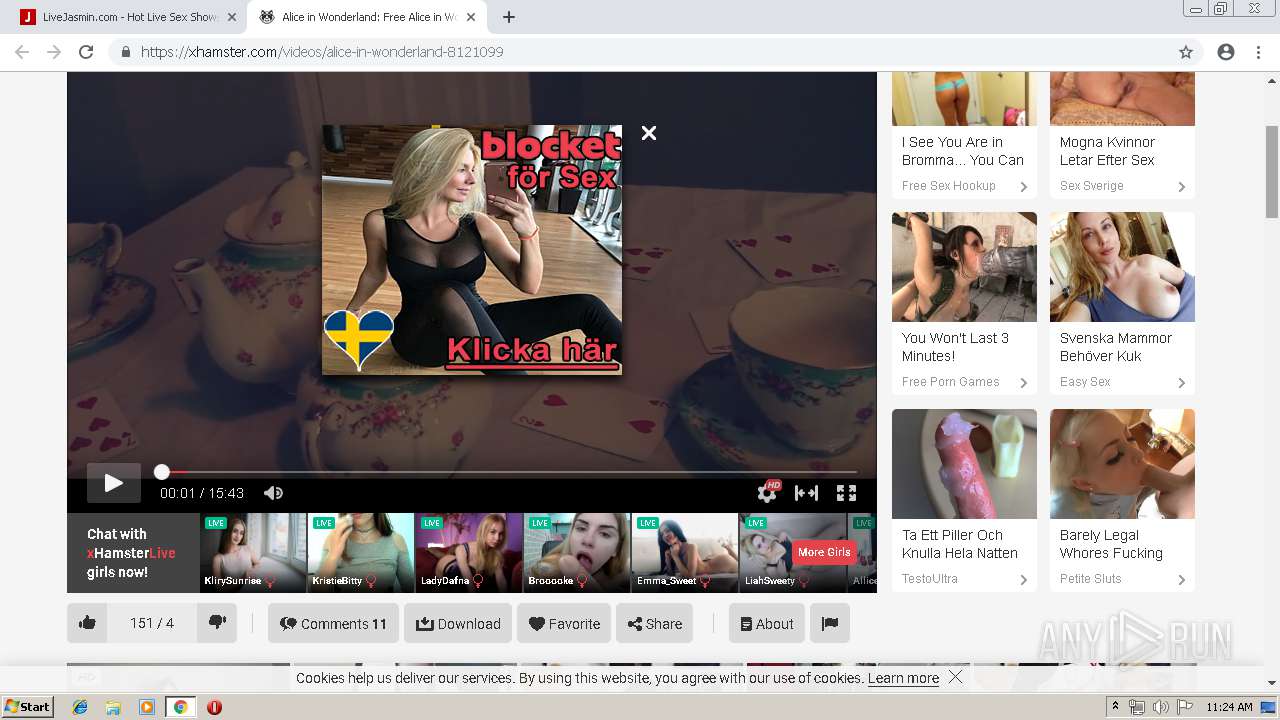The image size is (1280, 720).
Task: Click the Easy Sex ad arrow
Action: coord(1181,383)
